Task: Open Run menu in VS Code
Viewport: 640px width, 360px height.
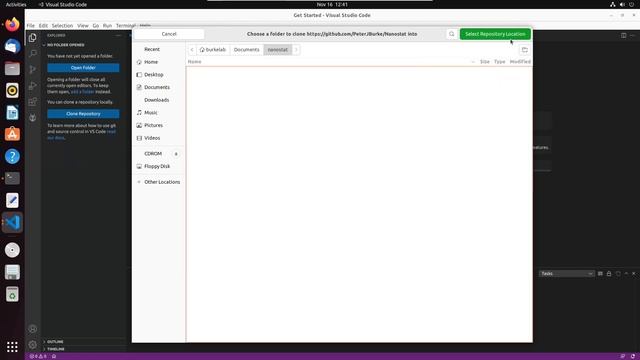Action: click(x=107, y=25)
